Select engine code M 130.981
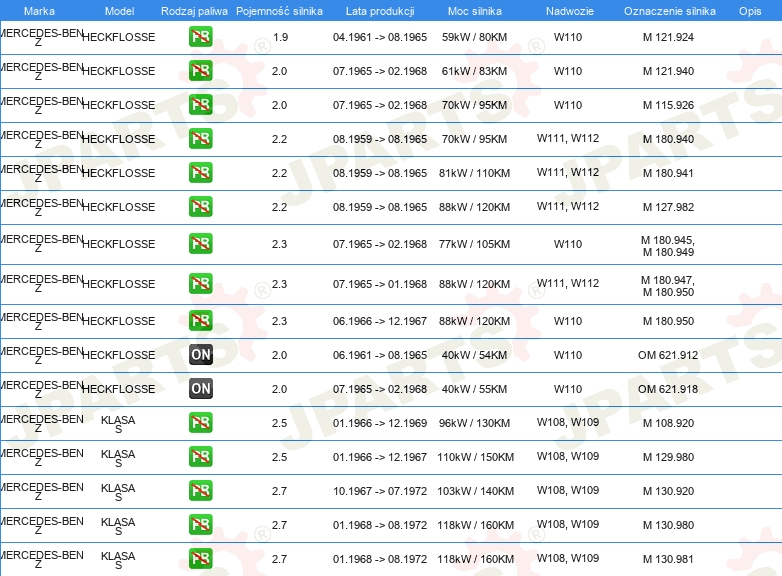 coord(668,559)
